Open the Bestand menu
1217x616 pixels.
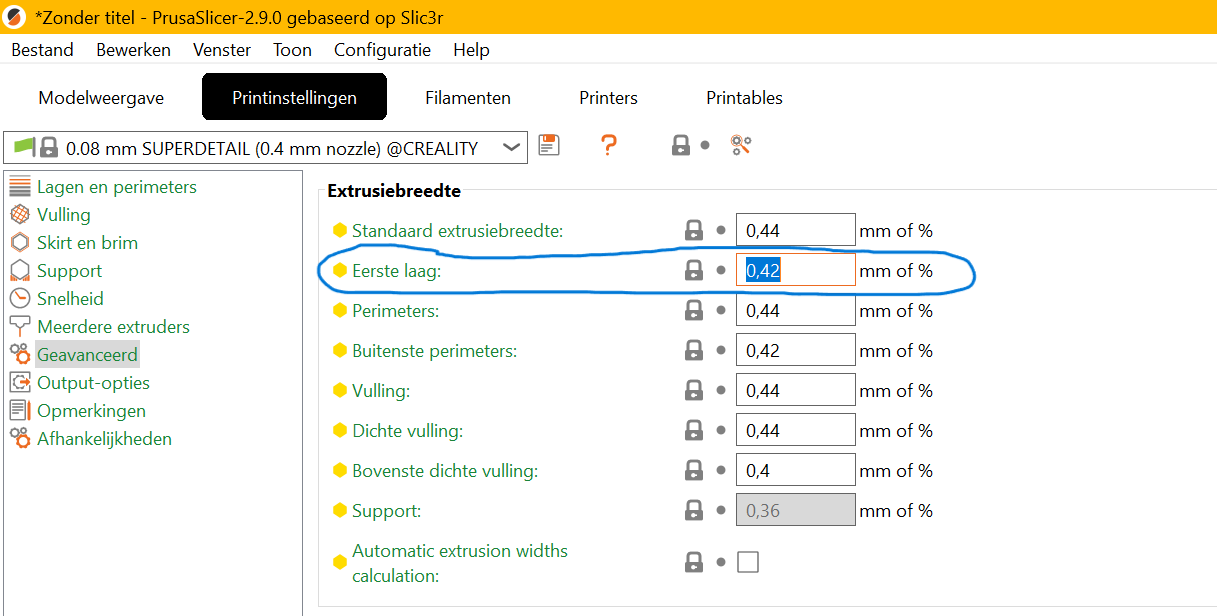tap(42, 49)
